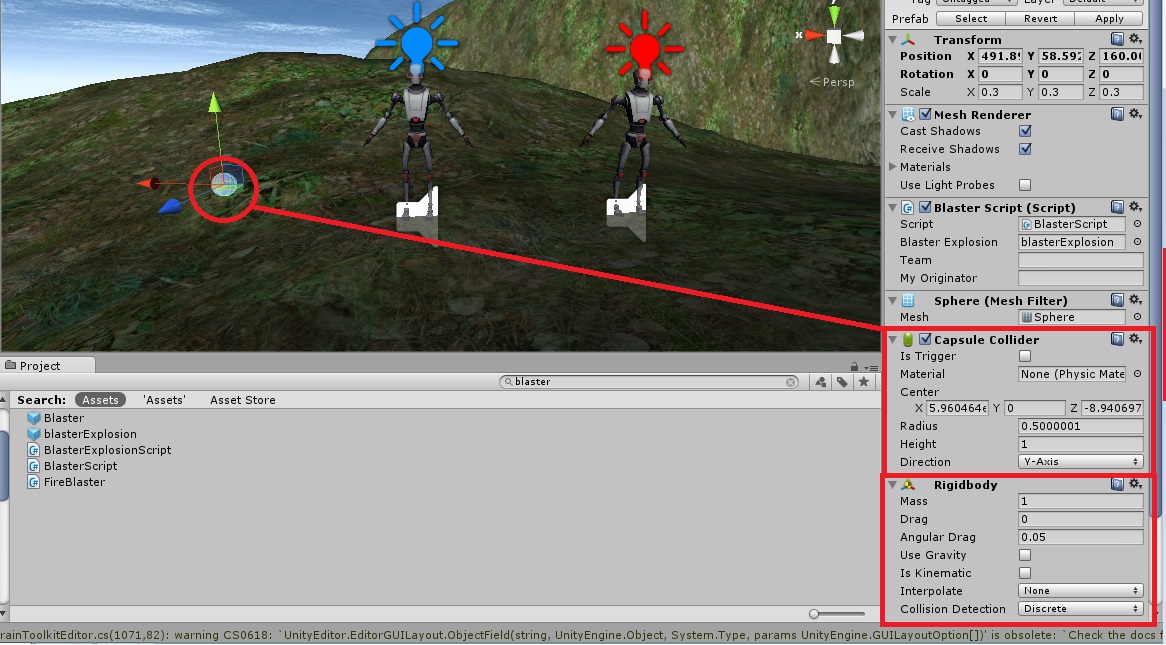The width and height of the screenshot is (1166, 645).
Task: Open object picker for Mesh field
Action: pos(1137,317)
